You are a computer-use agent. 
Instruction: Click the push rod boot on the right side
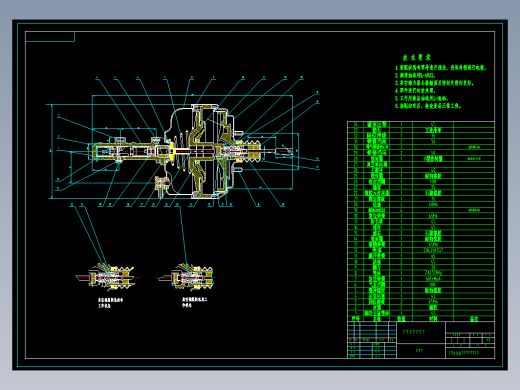252,151
